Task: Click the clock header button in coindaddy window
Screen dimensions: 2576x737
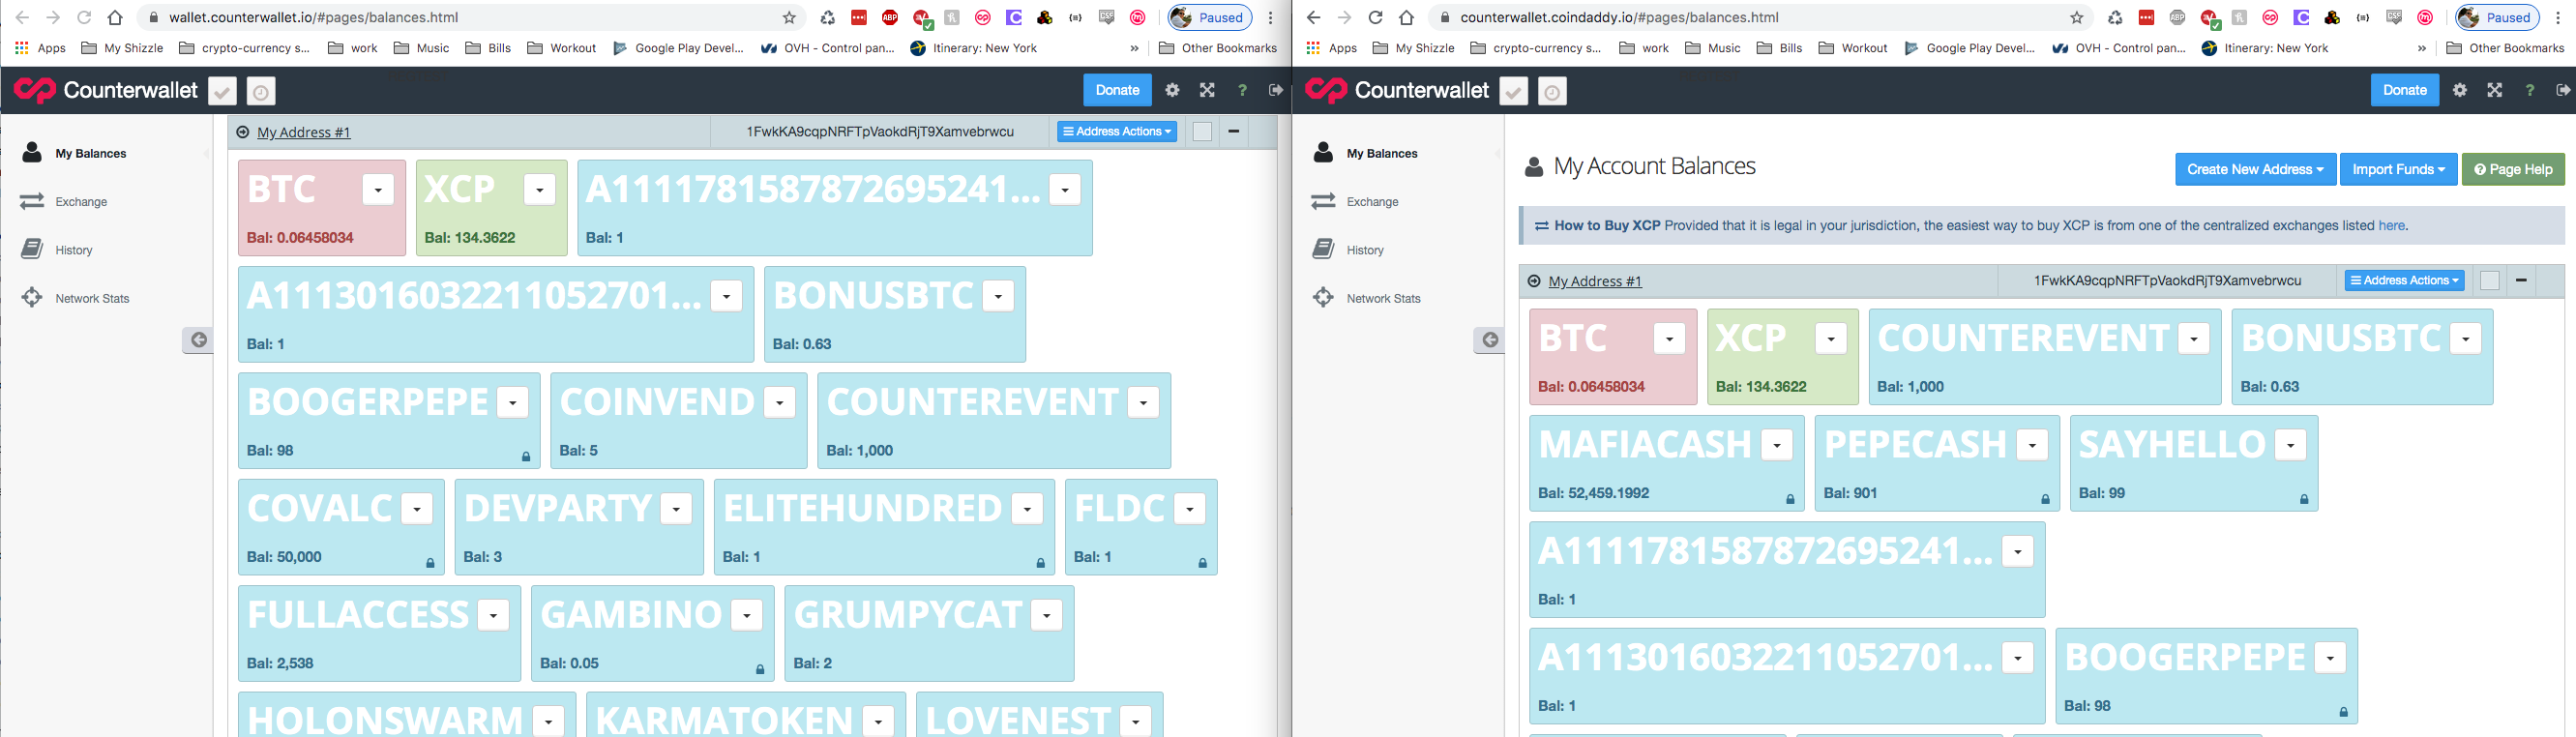Action: coord(1552,91)
